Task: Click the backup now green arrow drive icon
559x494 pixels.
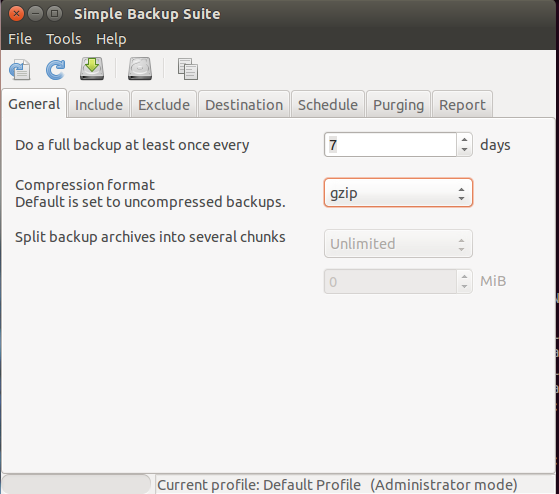Action: click(x=92, y=68)
